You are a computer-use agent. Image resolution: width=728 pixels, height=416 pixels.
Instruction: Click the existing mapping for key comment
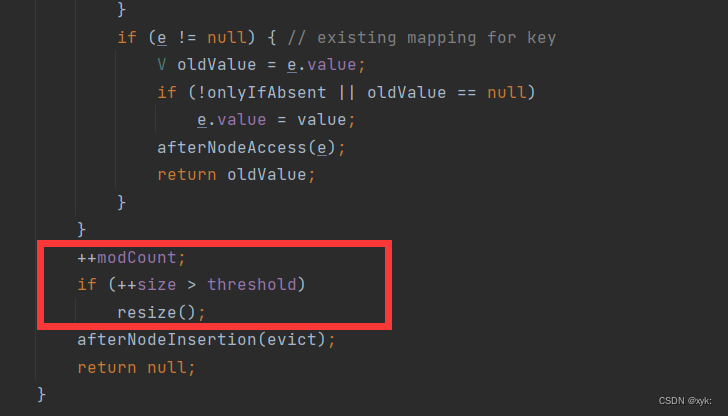pos(422,38)
